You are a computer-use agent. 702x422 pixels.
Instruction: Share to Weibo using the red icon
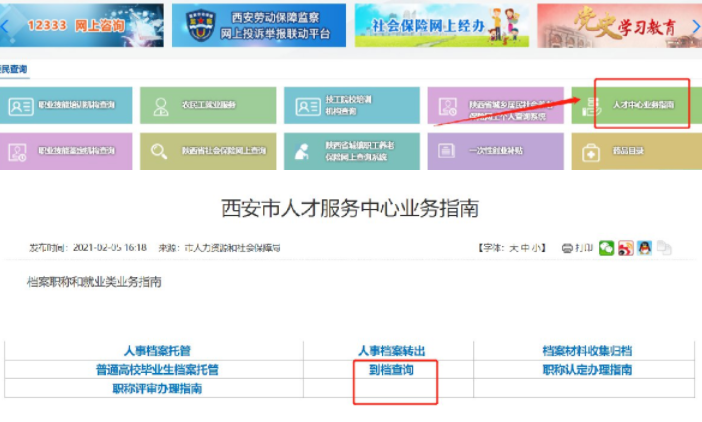[626, 247]
